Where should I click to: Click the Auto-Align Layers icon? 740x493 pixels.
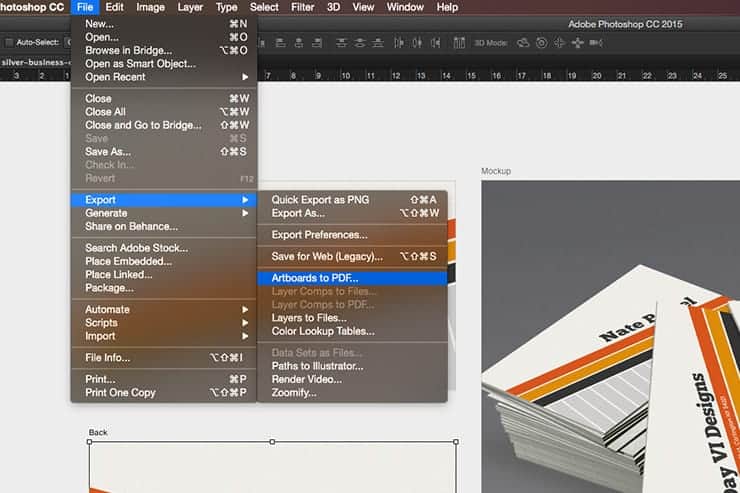(459, 43)
